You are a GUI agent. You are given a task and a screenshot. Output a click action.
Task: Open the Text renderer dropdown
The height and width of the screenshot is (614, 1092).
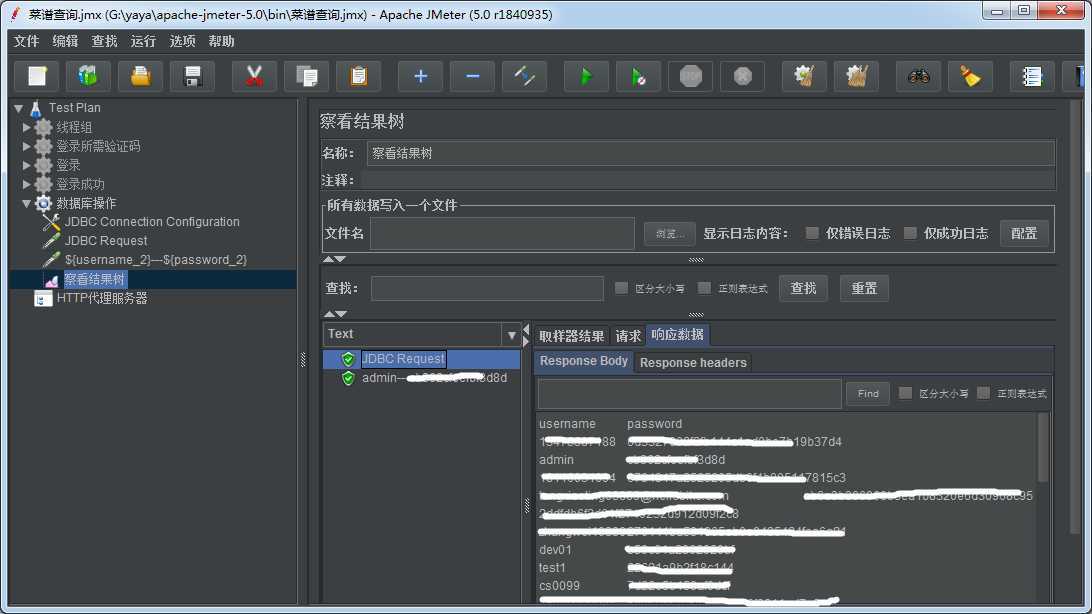(x=511, y=335)
